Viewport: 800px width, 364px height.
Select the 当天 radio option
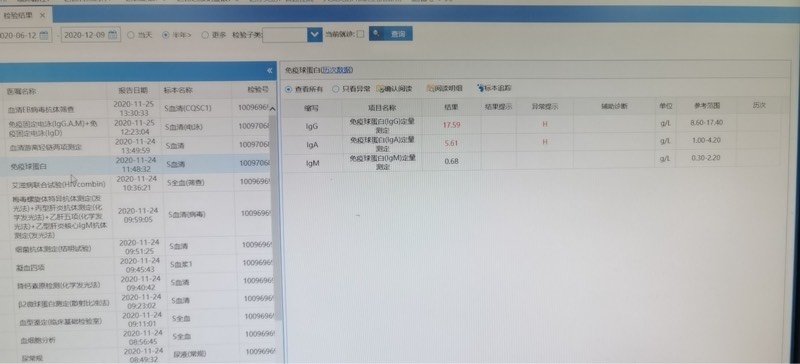click(x=131, y=35)
